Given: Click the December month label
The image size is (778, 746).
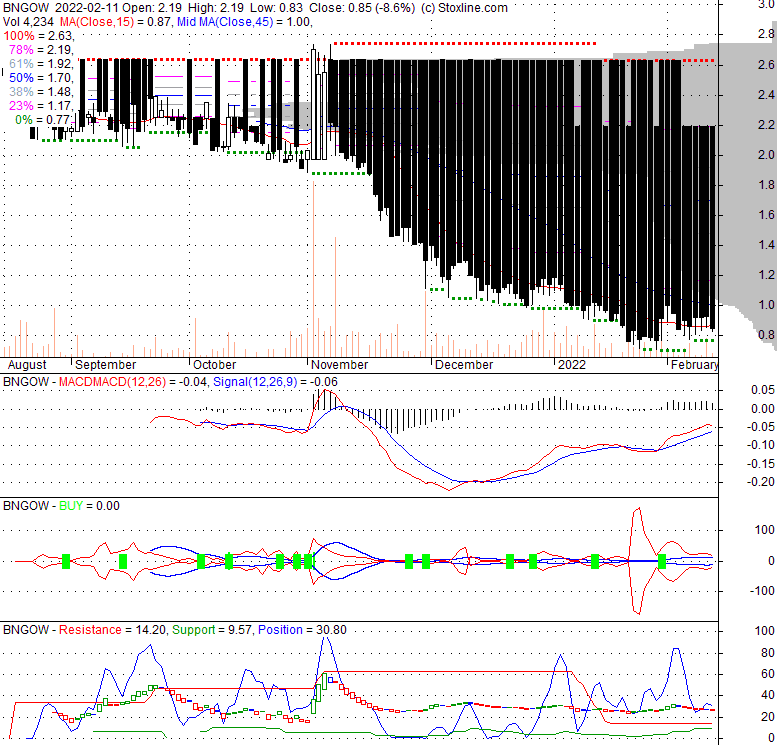Looking at the screenshot, I should tap(464, 365).
